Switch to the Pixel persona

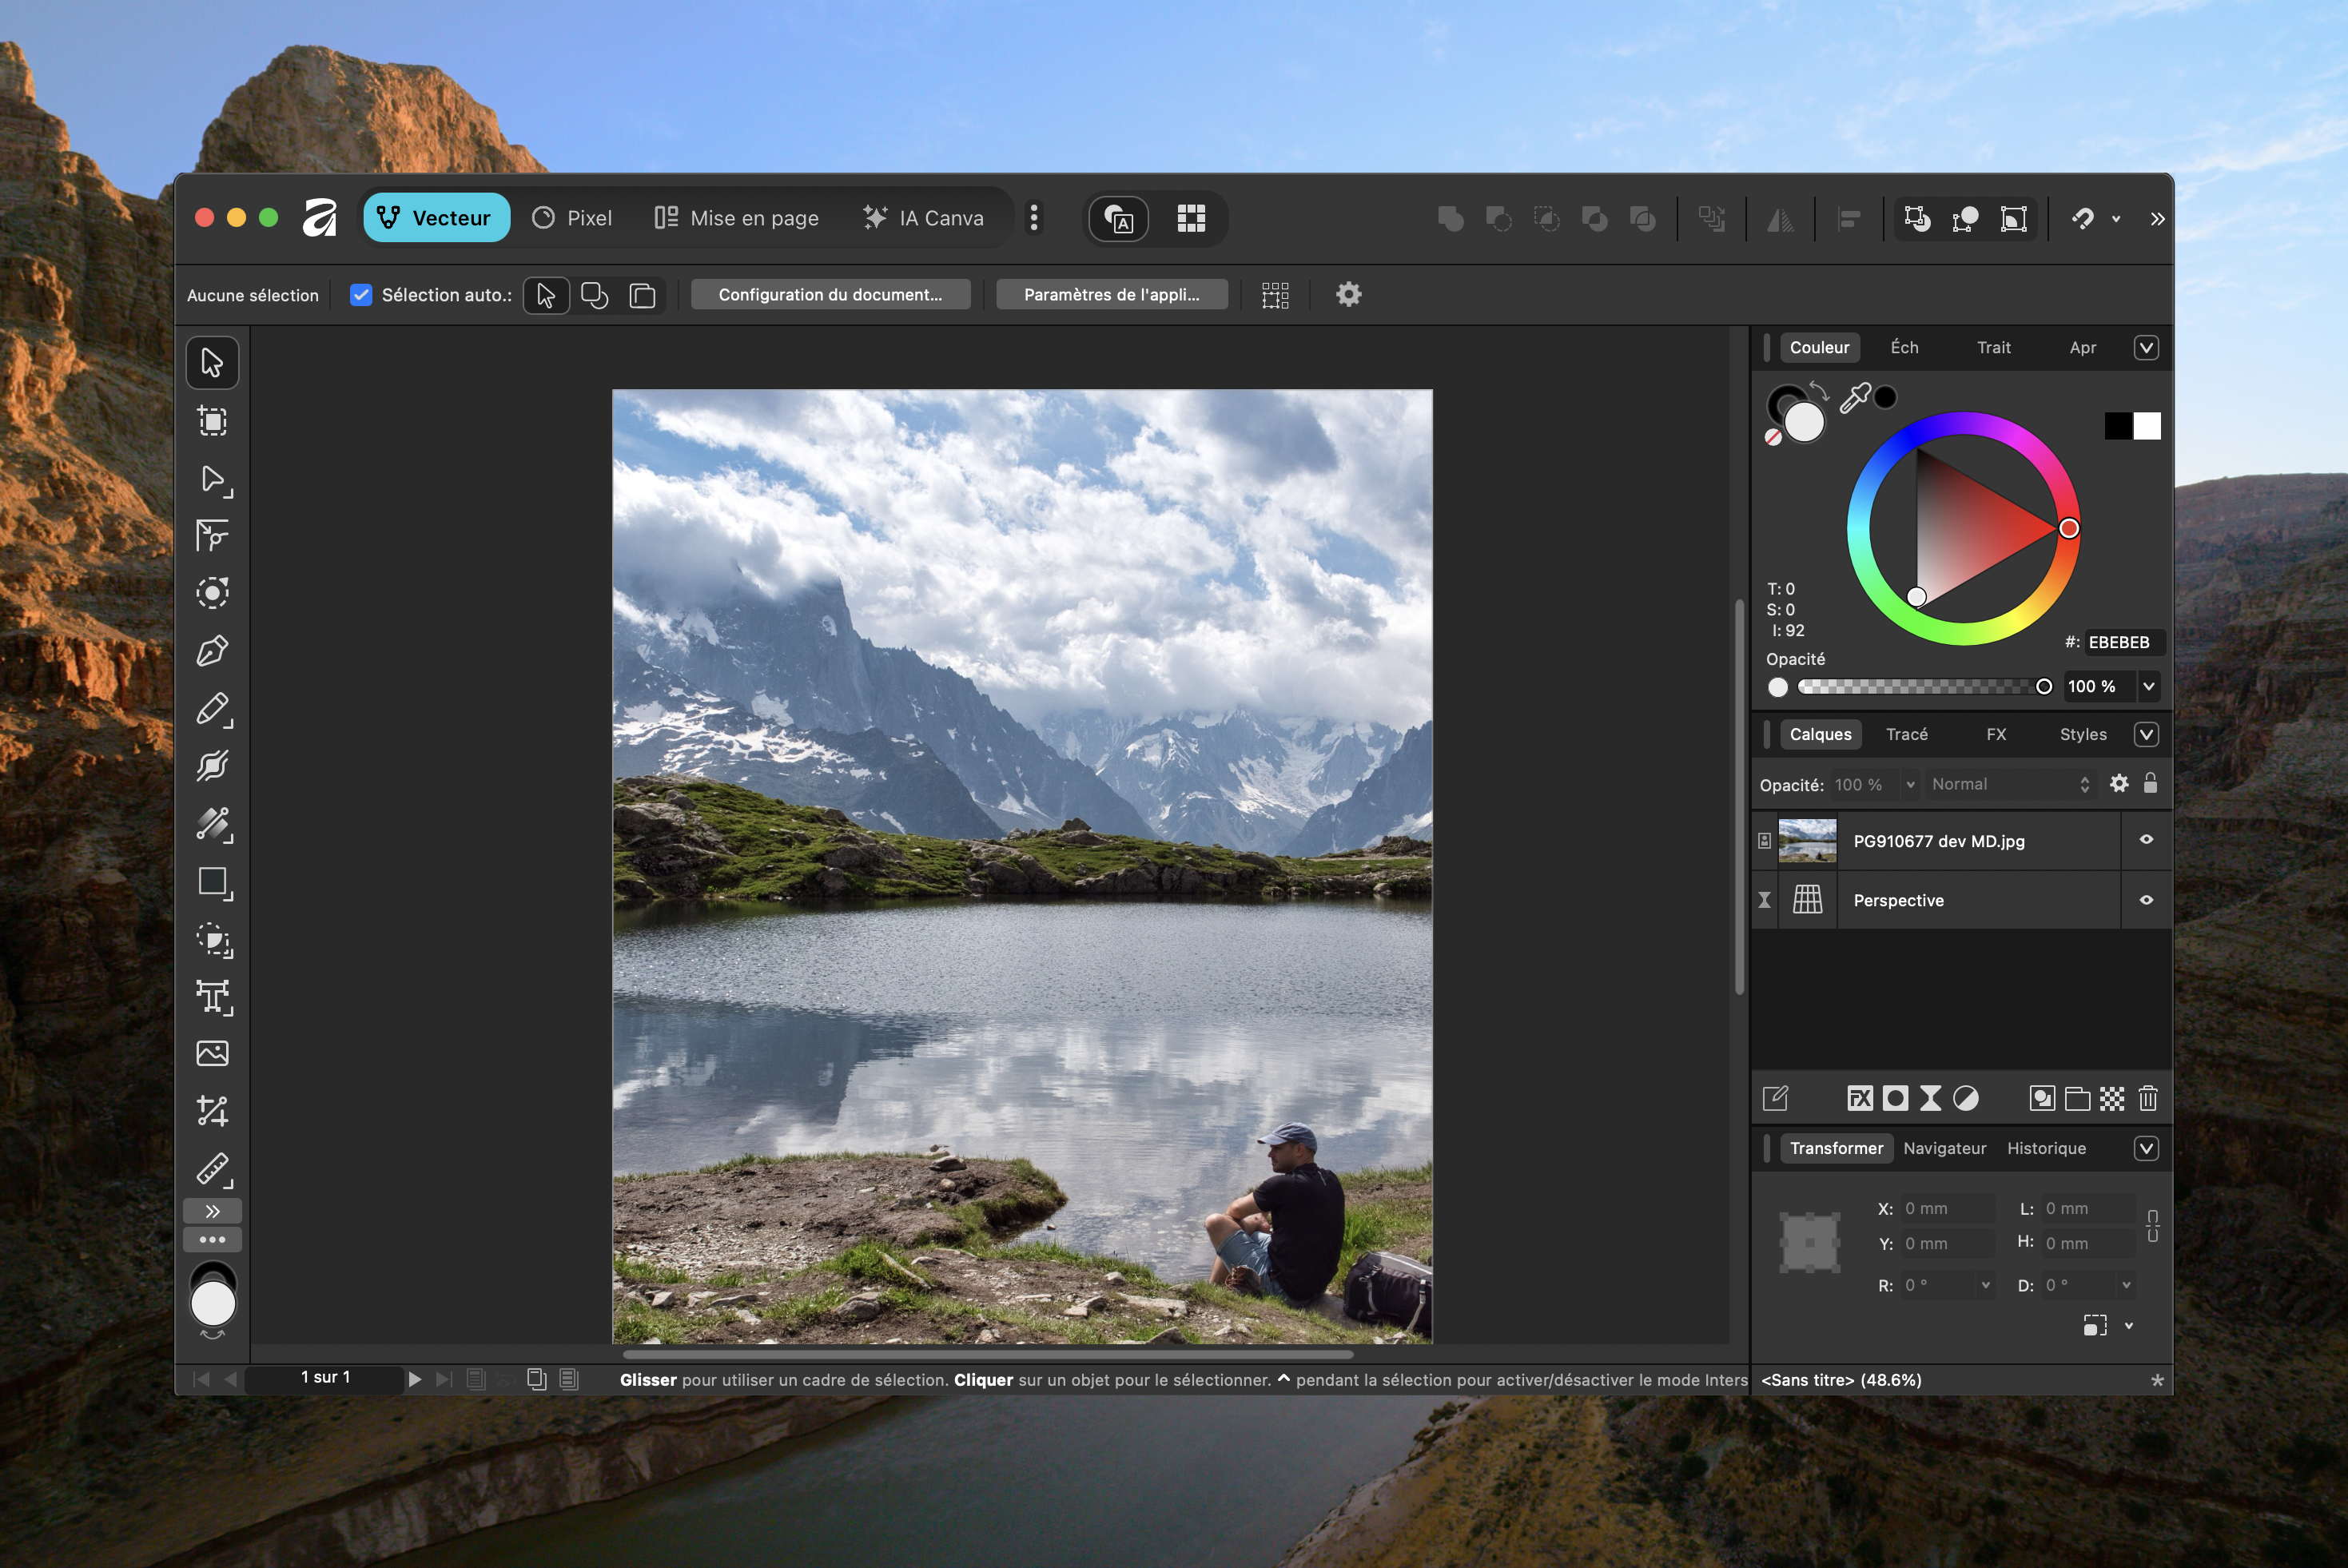571,217
